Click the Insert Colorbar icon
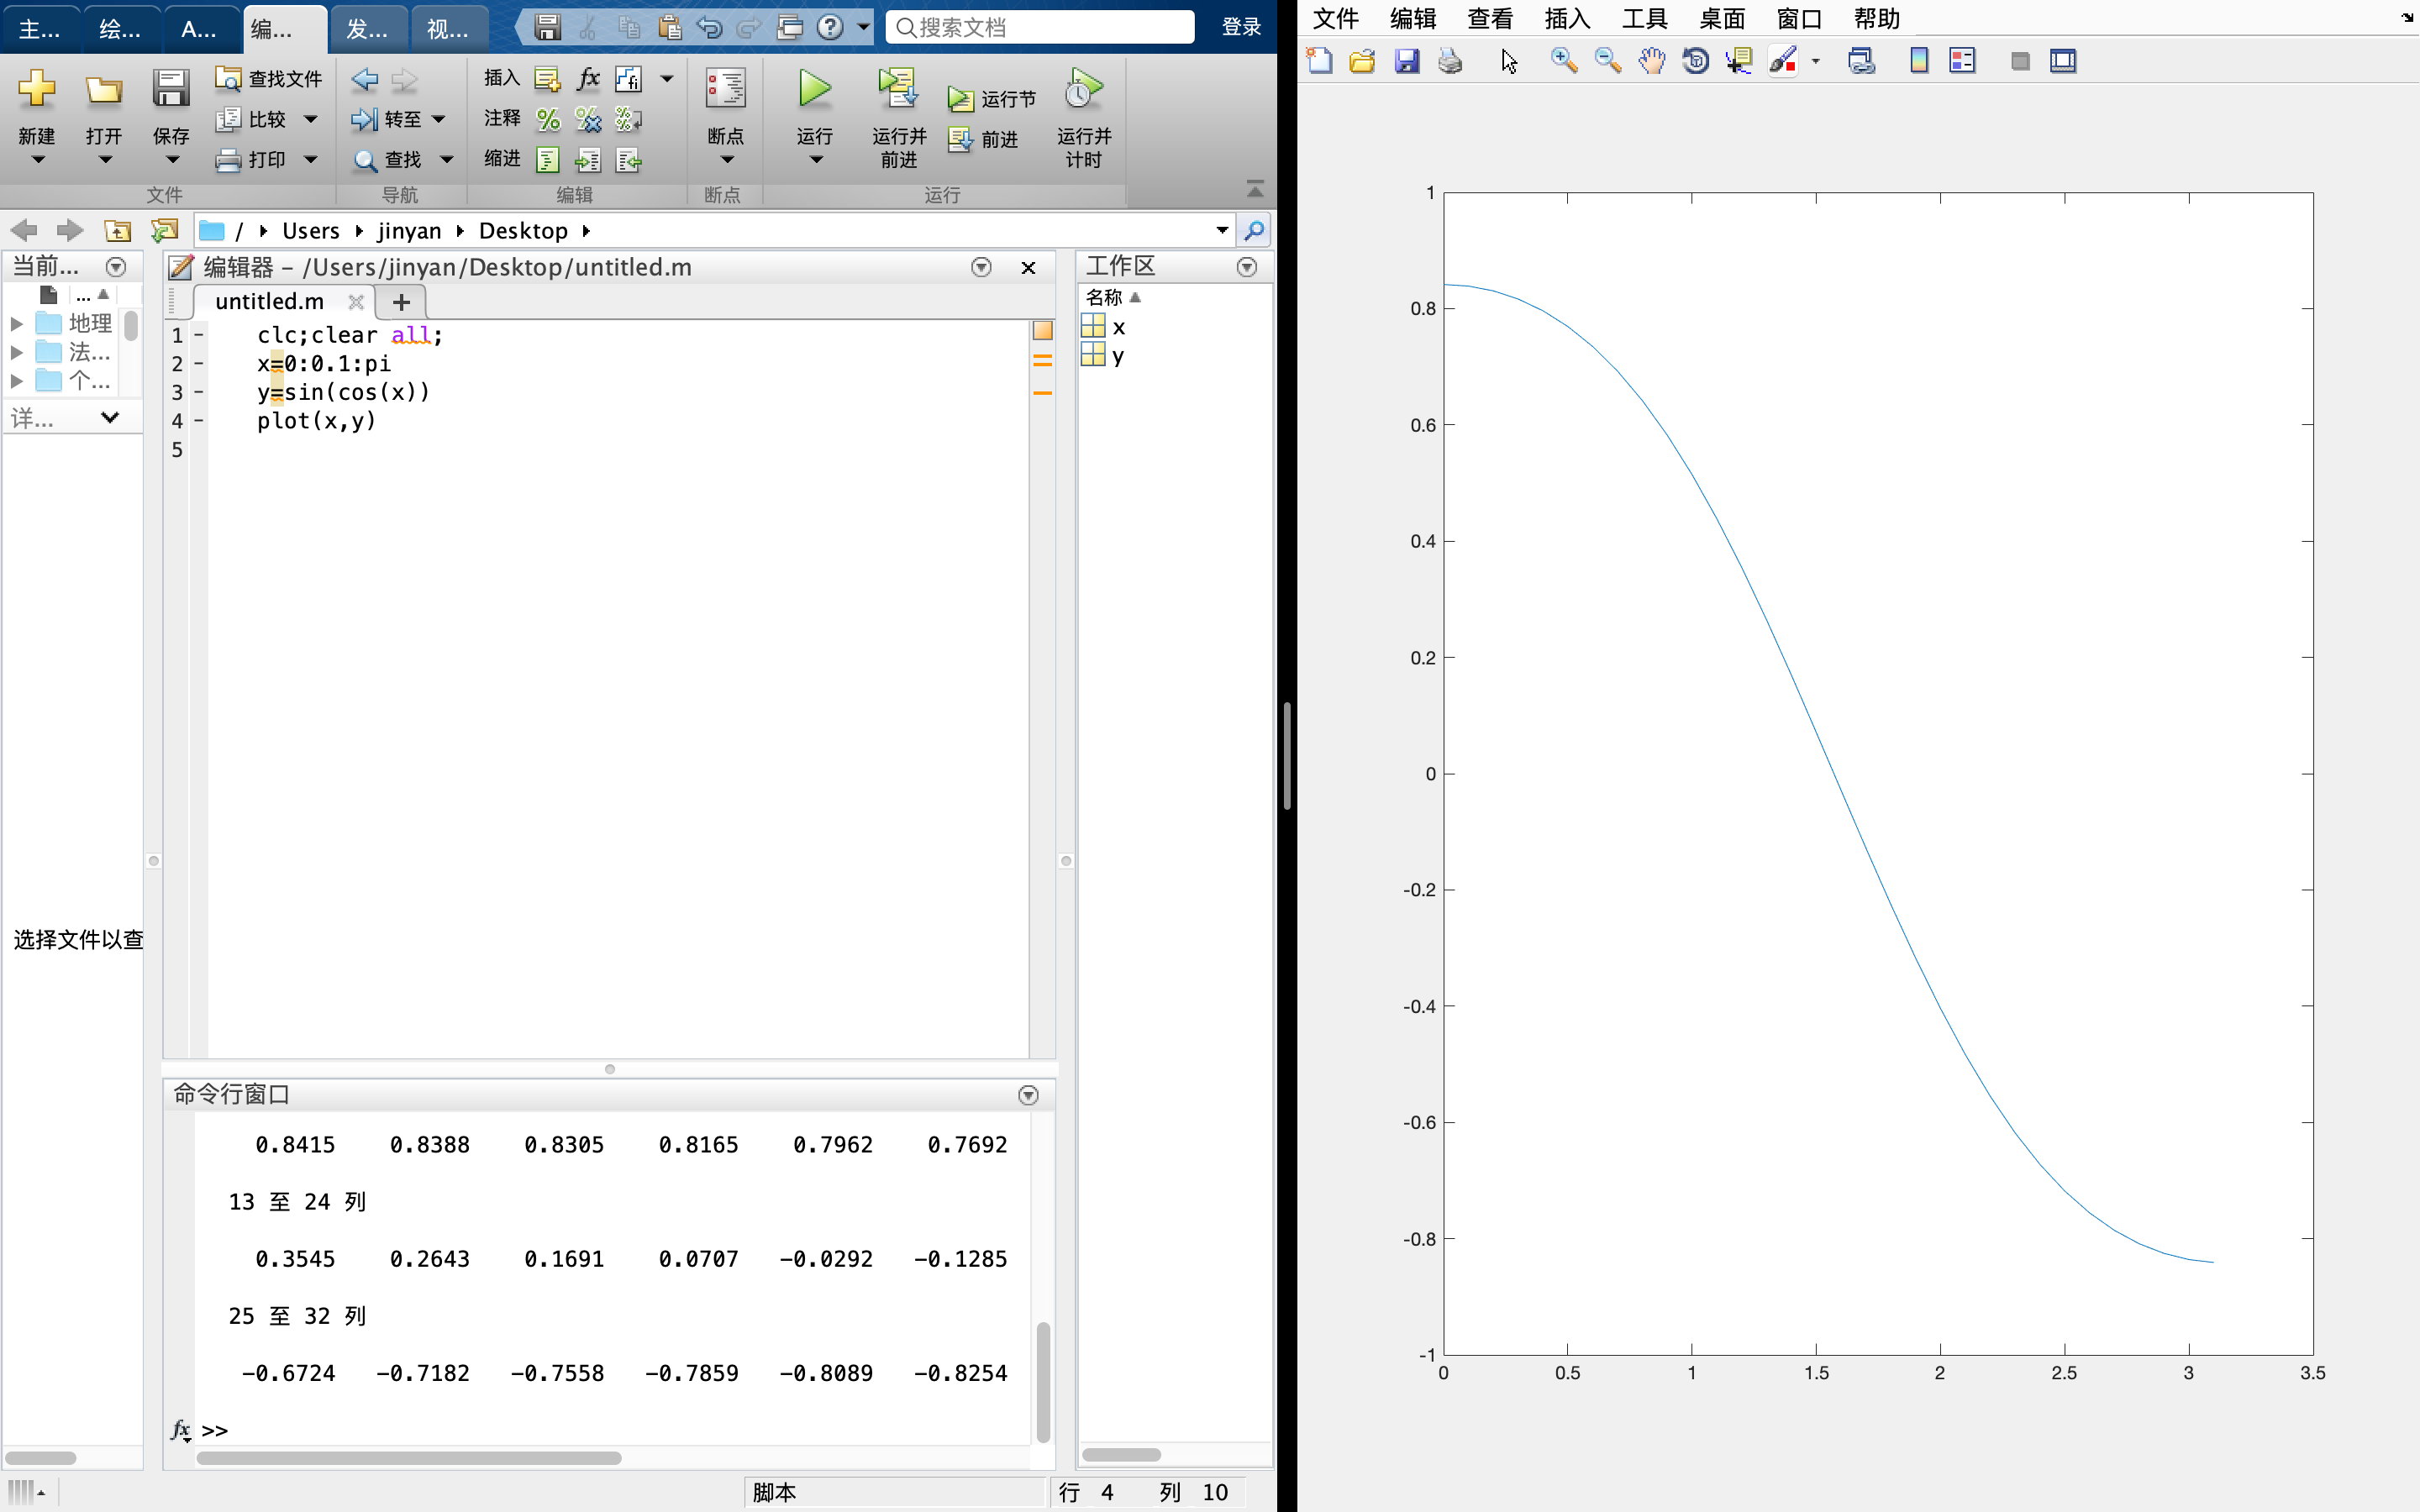 tap(1918, 61)
